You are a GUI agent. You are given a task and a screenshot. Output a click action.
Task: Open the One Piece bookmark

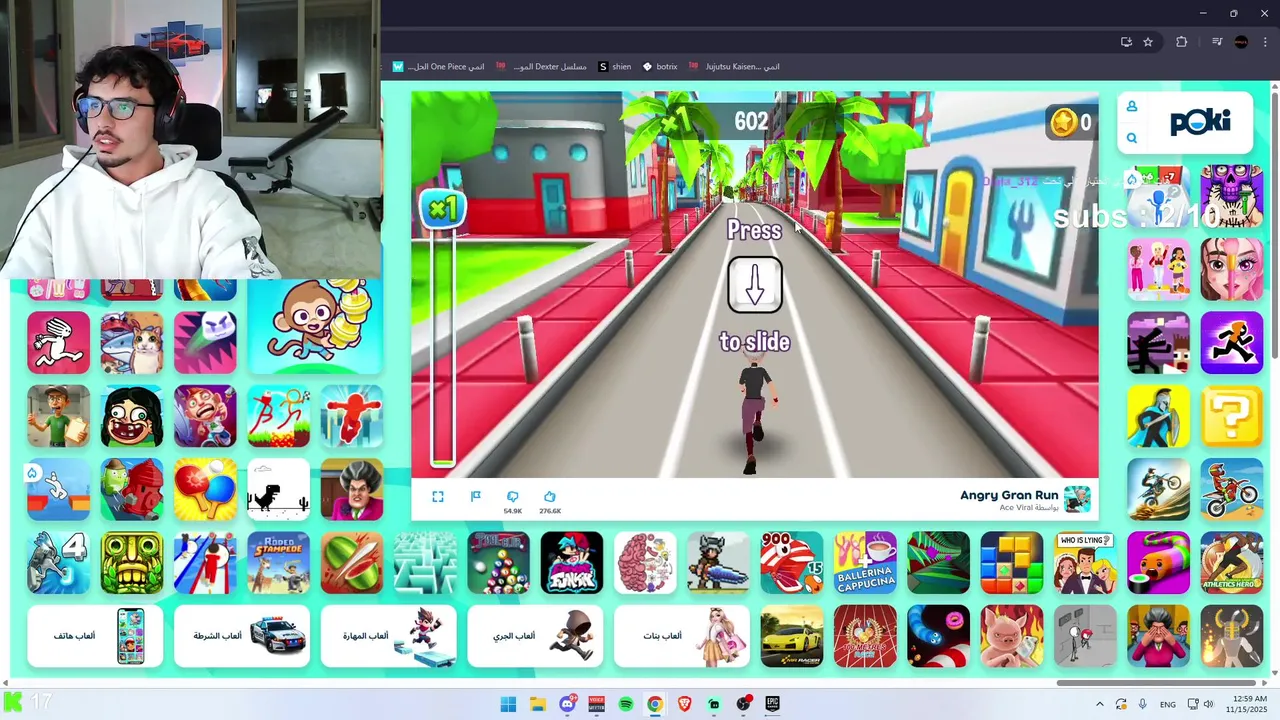[439, 67]
